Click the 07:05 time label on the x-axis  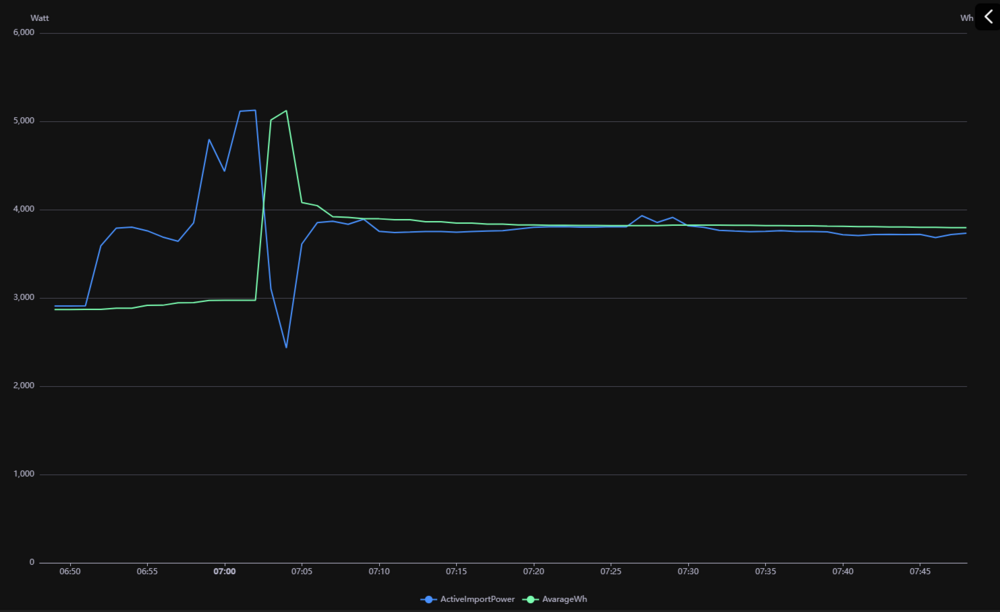pos(302,572)
